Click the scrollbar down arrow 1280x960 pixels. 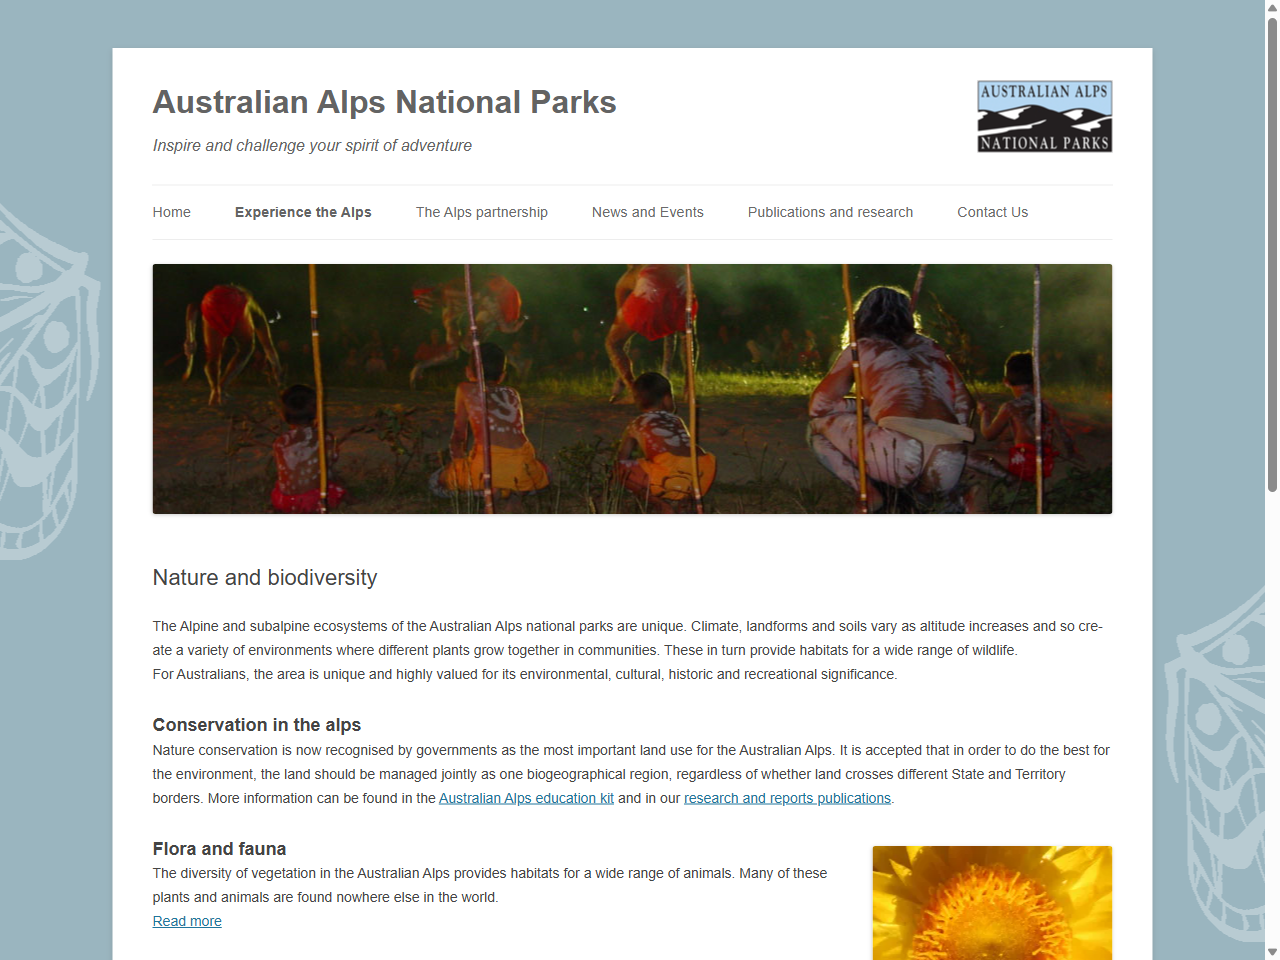coord(1272,951)
